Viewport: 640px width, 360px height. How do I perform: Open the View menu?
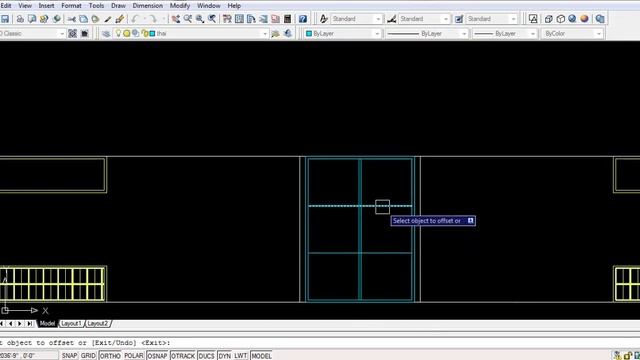(x=25, y=6)
